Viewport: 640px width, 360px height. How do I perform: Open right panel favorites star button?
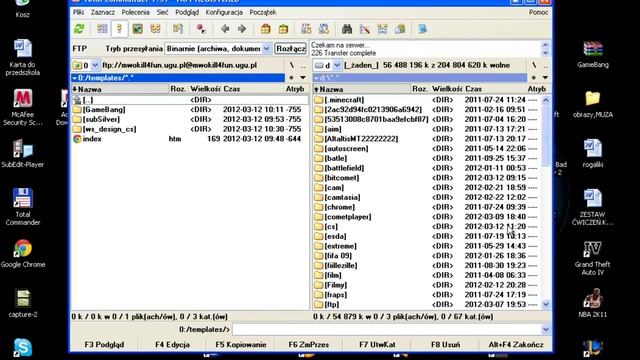tap(534, 78)
